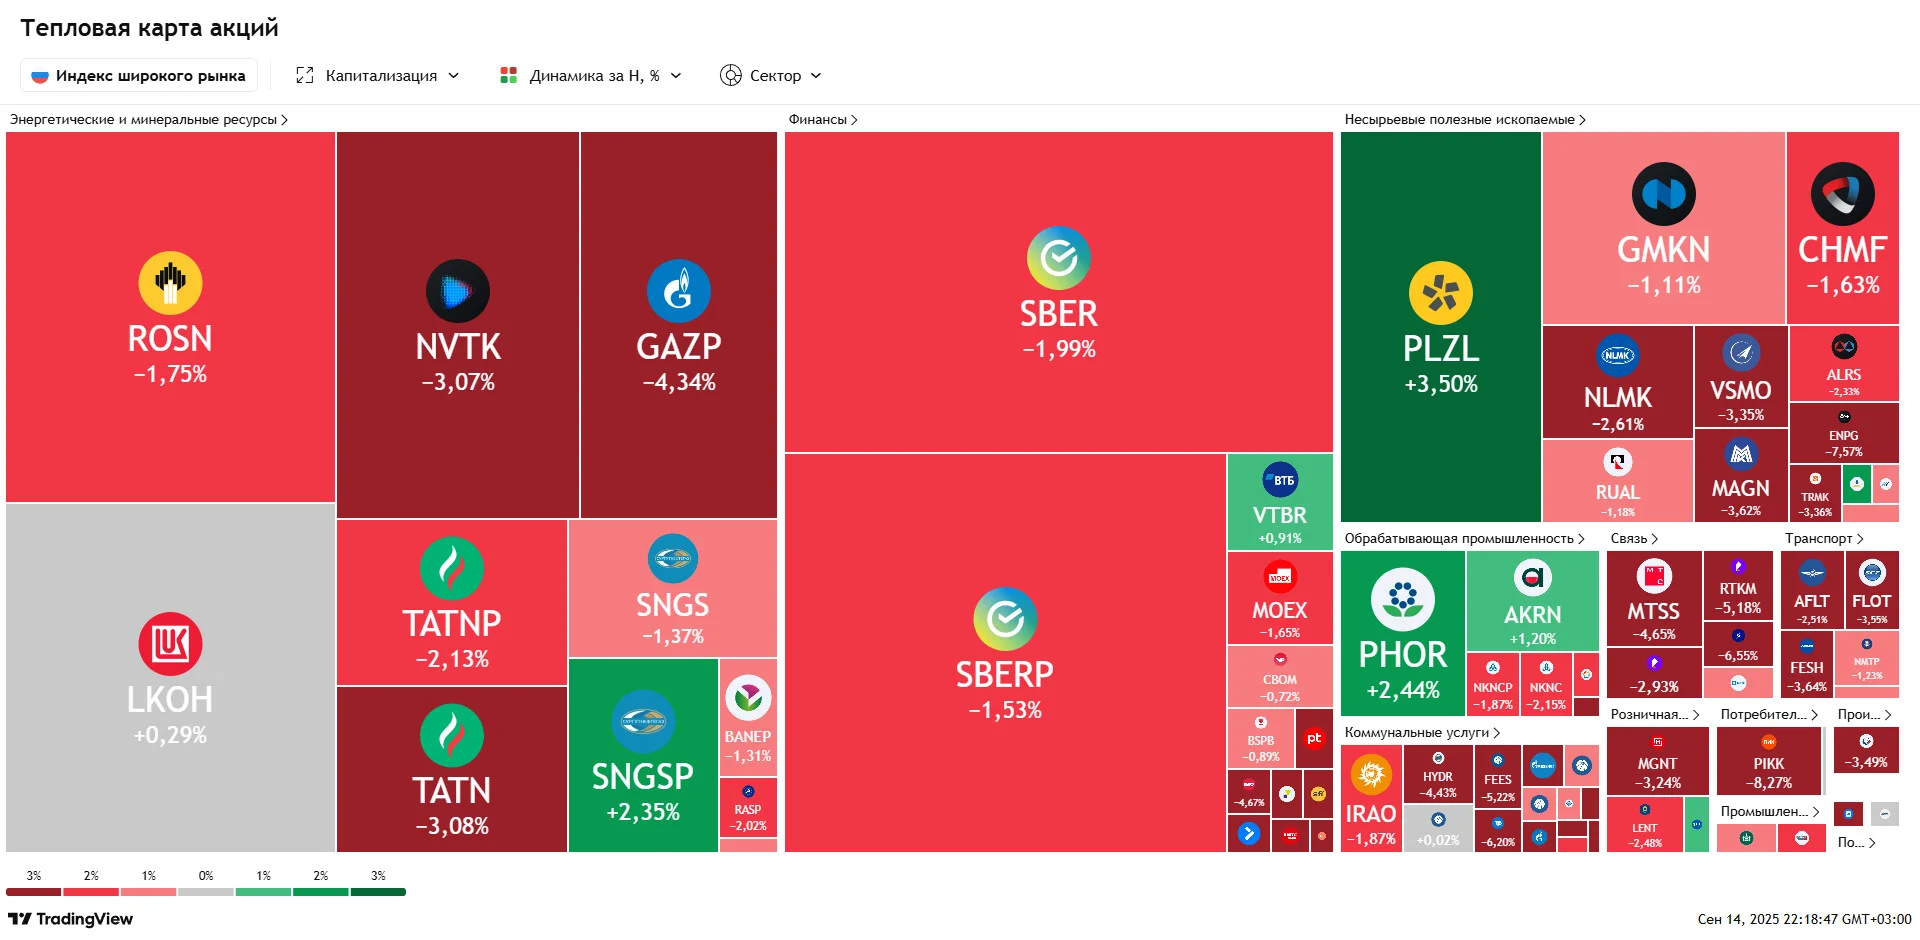Click the MGNT −3,24% tile
This screenshot has width=1920, height=940.
tap(1658, 762)
